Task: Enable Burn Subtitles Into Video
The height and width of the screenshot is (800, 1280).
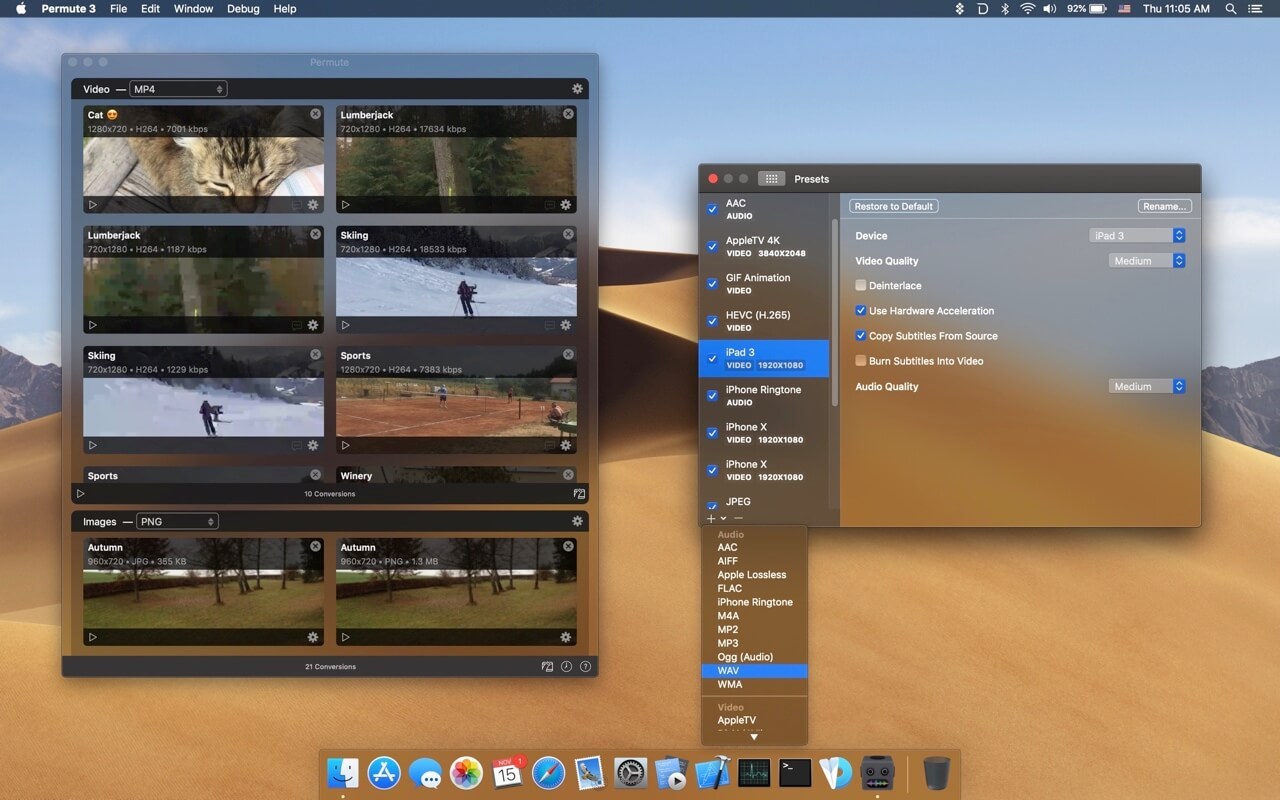Action: (861, 361)
